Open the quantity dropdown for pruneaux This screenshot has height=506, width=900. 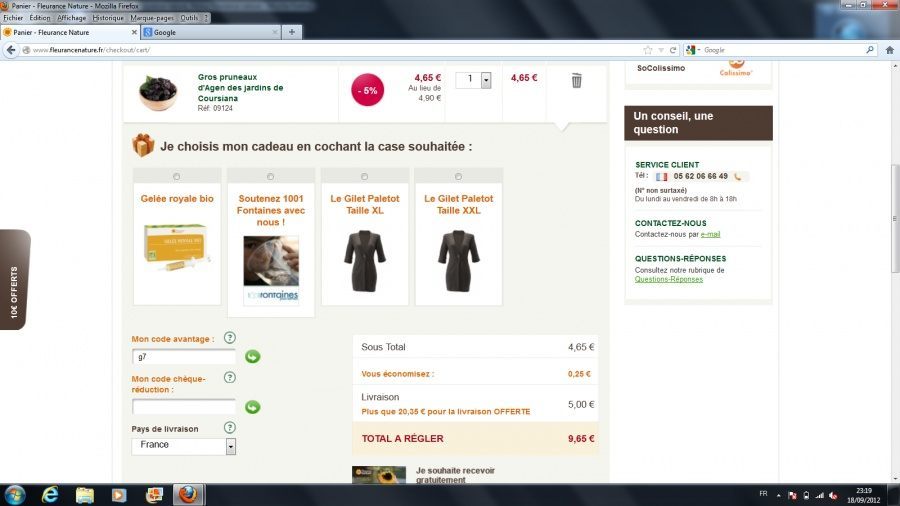(486, 80)
